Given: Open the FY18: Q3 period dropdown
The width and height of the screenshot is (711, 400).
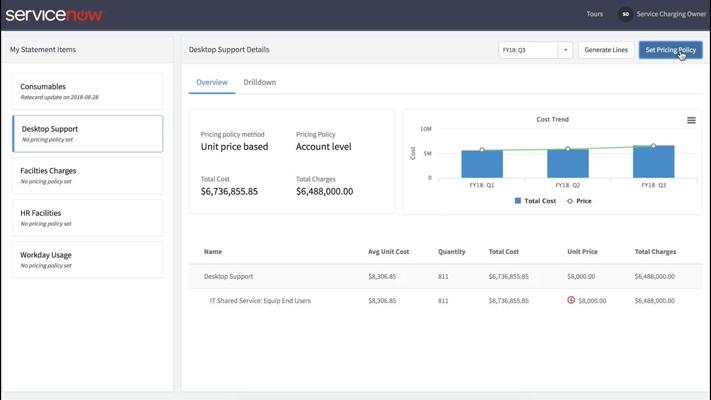Looking at the screenshot, I should tap(528, 50).
